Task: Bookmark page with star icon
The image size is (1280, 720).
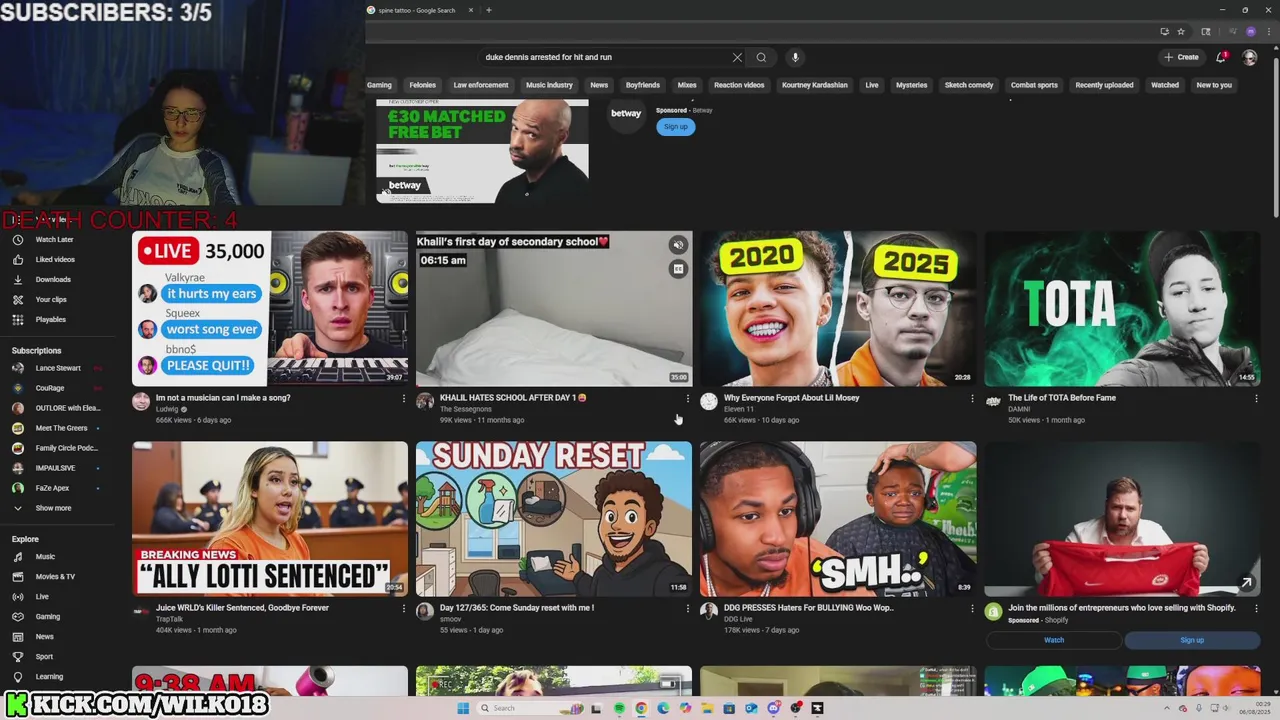Action: click(x=1180, y=32)
